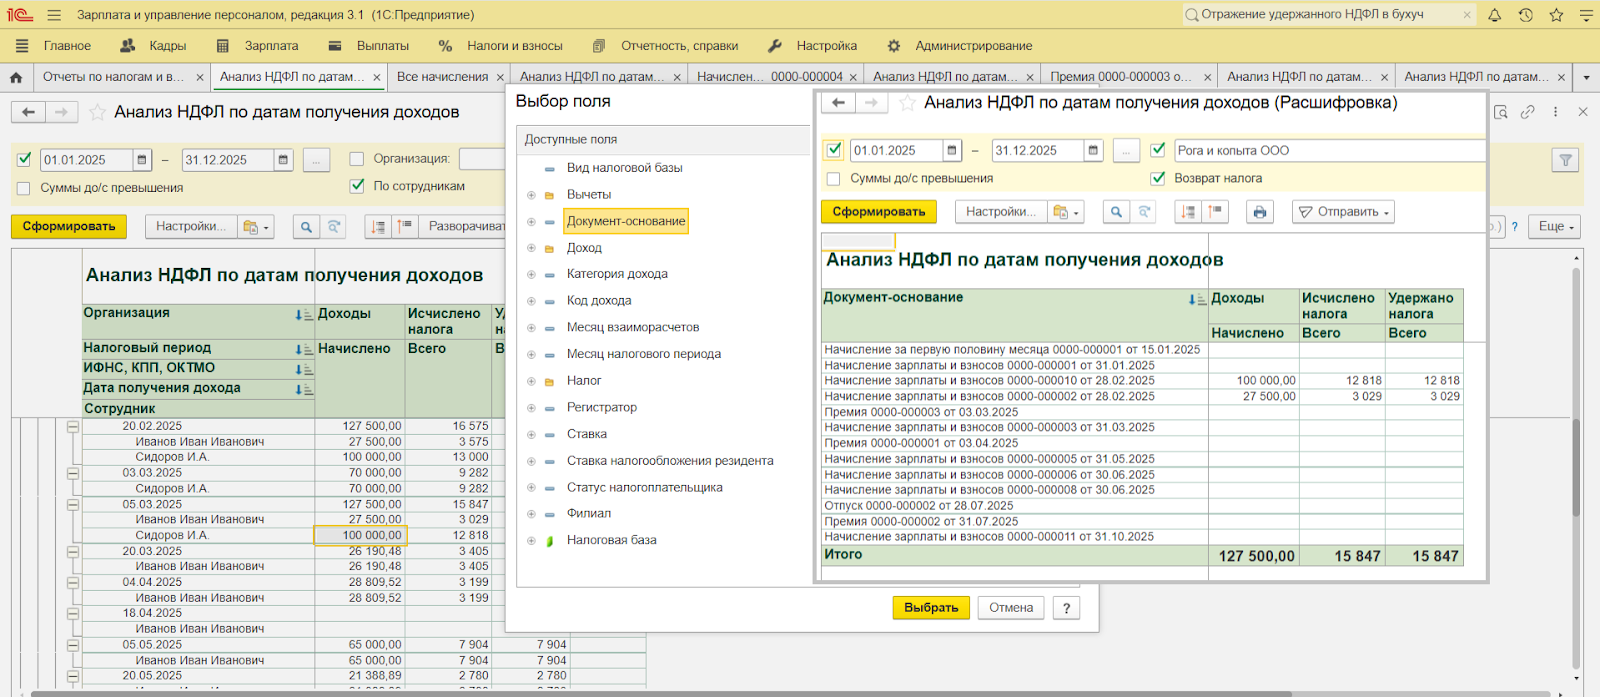Enable Суммы до/с превышения in Расшифровка
The image size is (1600, 697).
coord(833,179)
